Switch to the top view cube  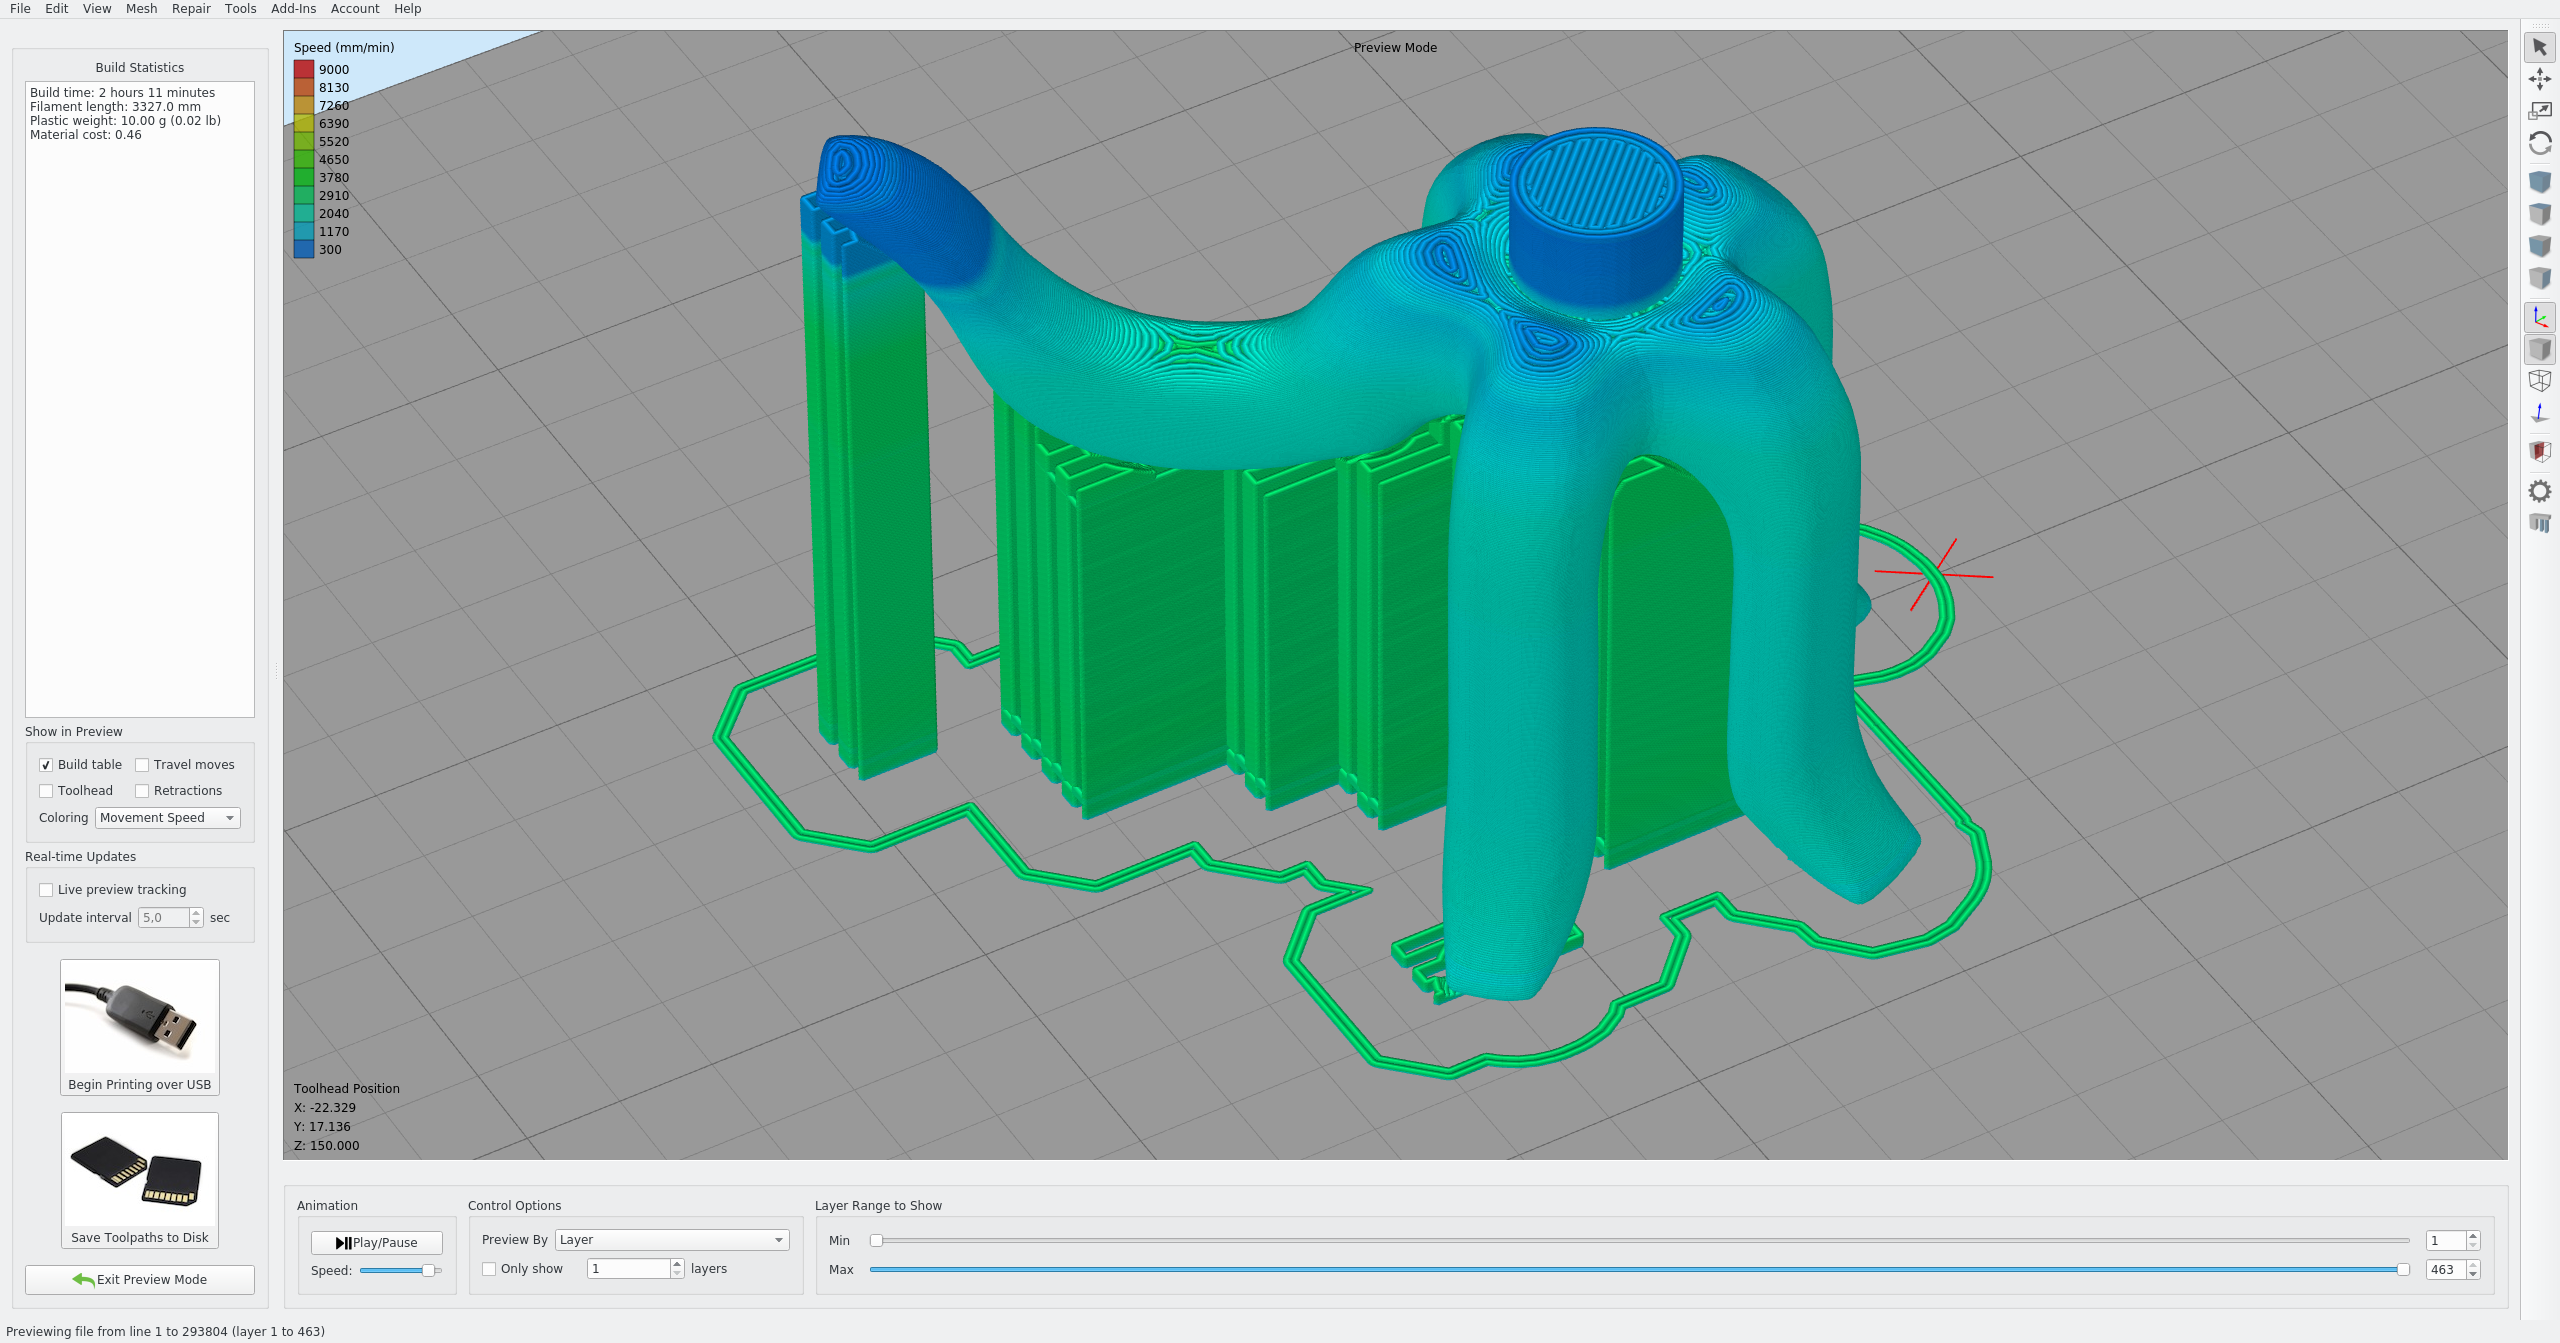[x=2539, y=214]
